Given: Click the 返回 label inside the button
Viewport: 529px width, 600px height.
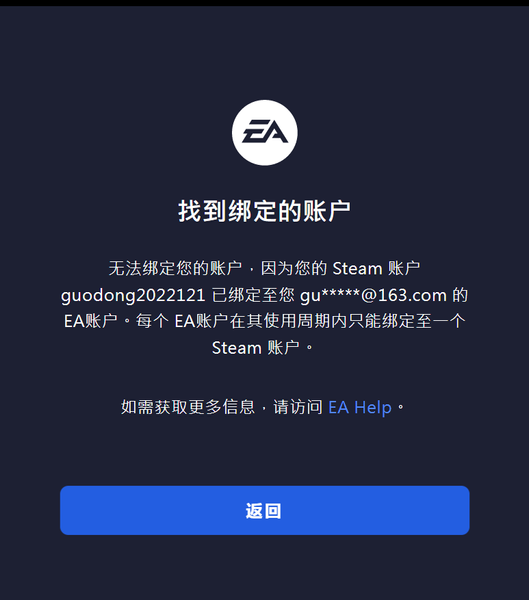Looking at the screenshot, I should coord(264,511).
